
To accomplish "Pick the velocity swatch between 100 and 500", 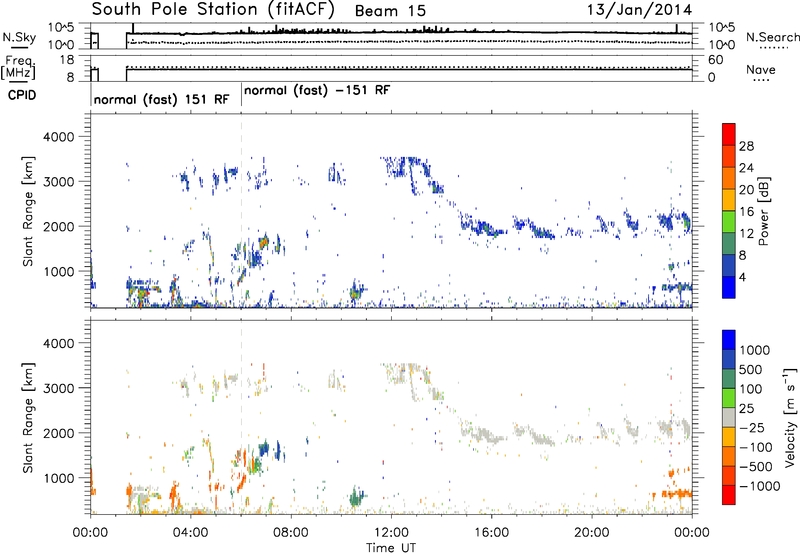I will tap(729, 379).
